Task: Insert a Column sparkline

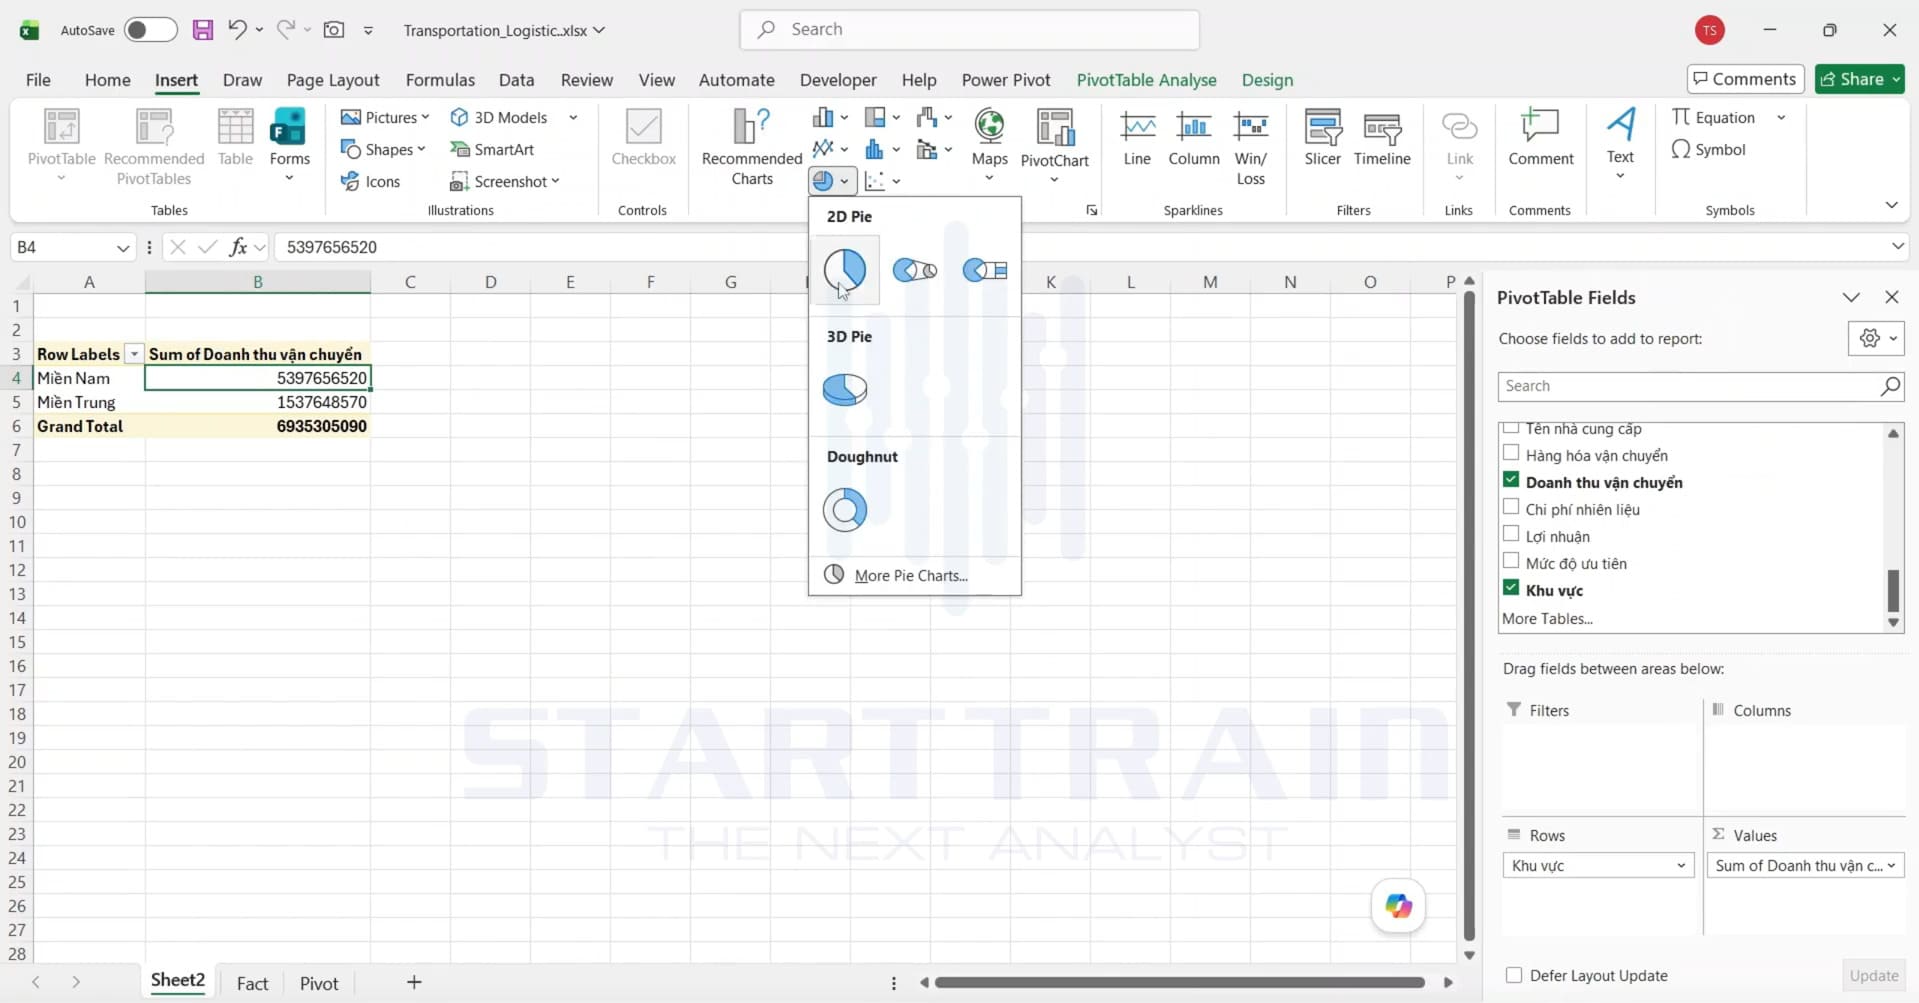Action: coord(1193,139)
